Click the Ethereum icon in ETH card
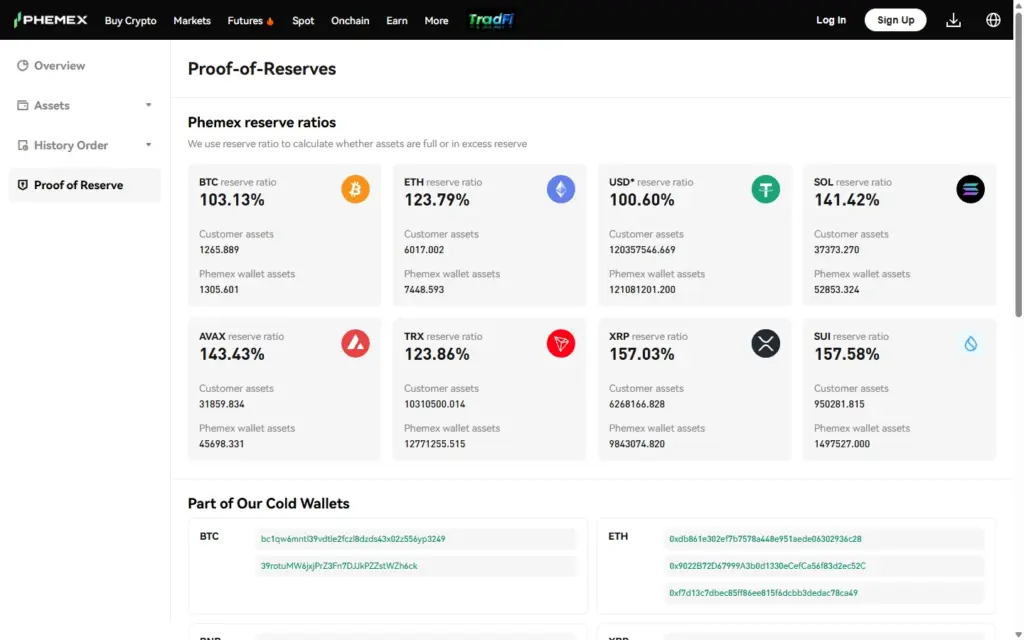This screenshot has height=640, width=1024. coord(560,189)
